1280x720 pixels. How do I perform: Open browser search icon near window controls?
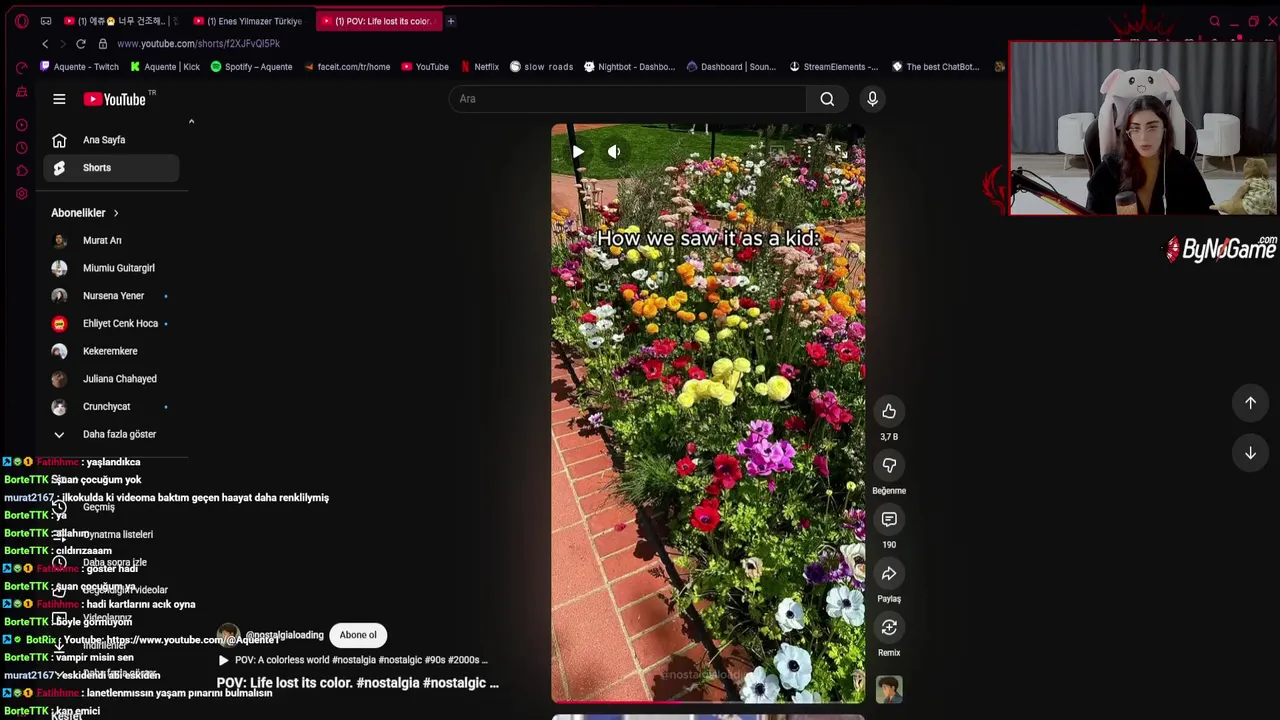click(x=1215, y=21)
